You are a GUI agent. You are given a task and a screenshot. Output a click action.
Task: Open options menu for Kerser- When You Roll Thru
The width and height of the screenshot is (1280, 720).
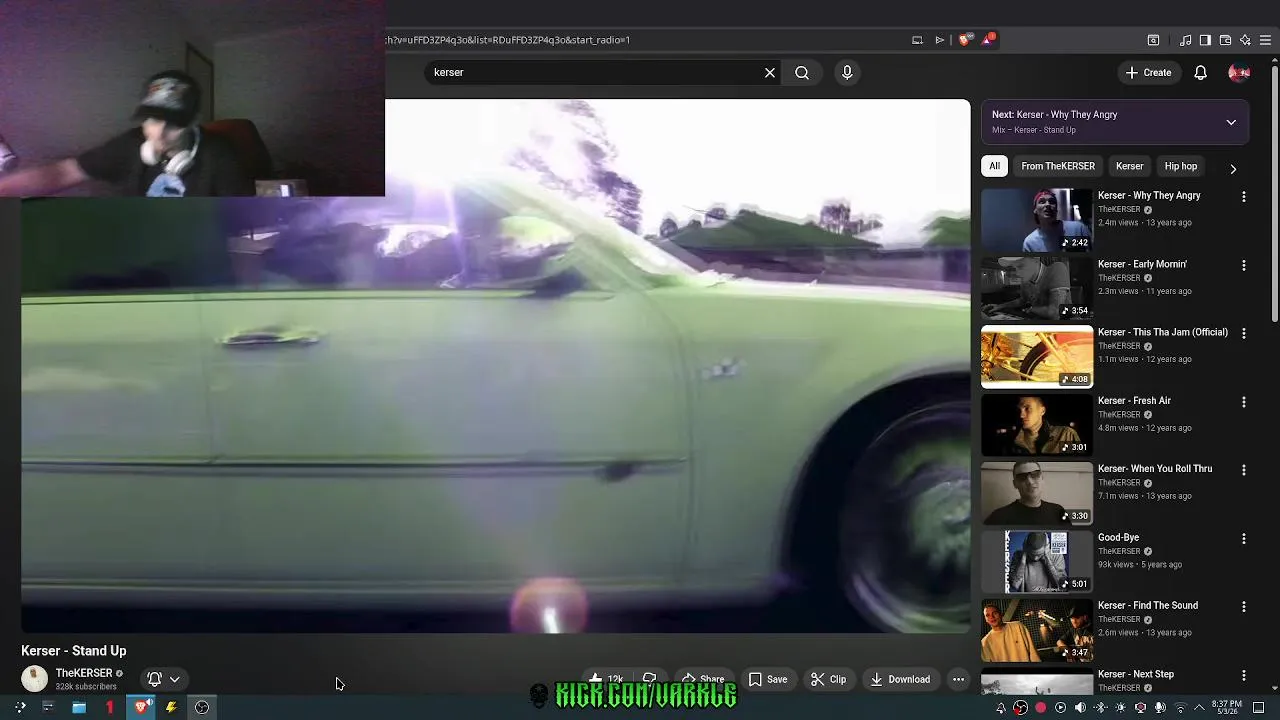point(1244,470)
